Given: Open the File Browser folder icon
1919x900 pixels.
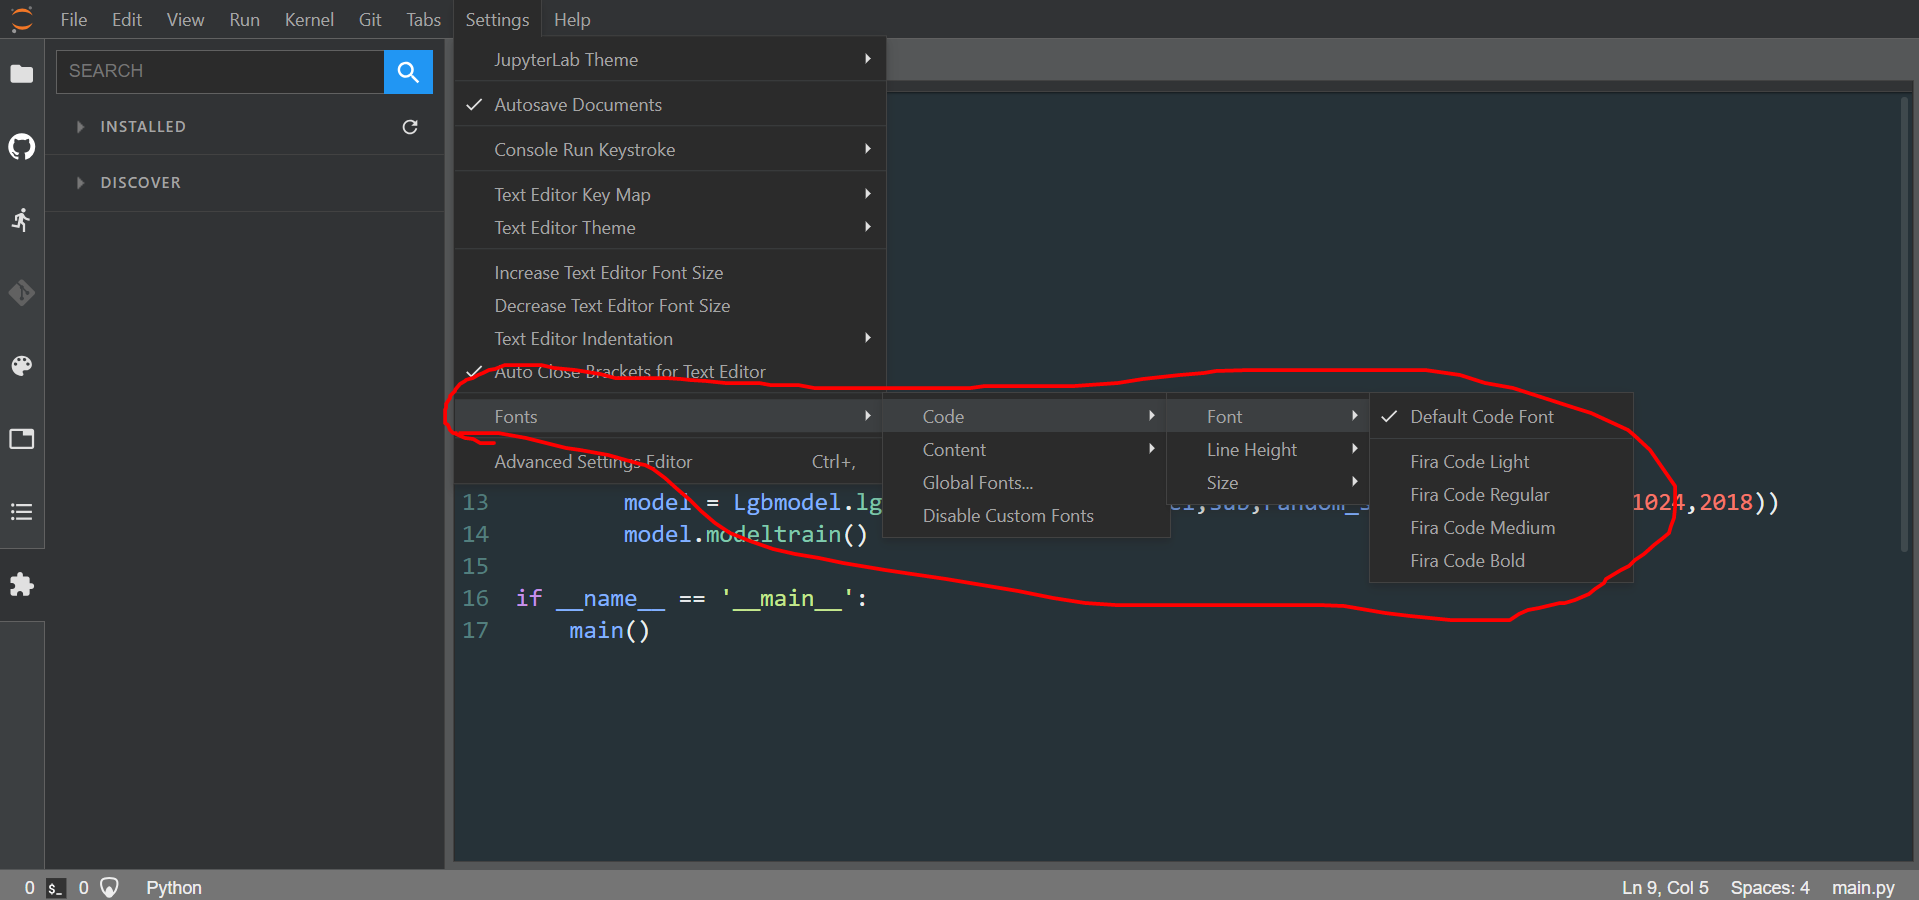Looking at the screenshot, I should (21, 74).
